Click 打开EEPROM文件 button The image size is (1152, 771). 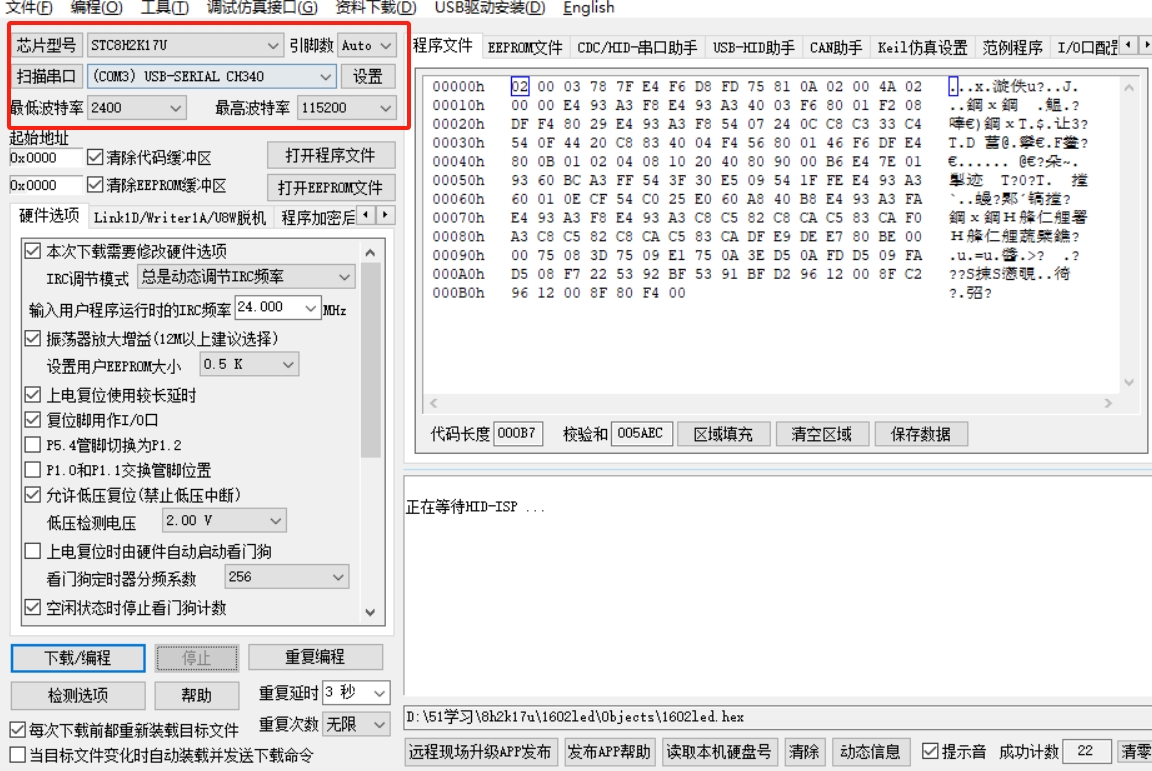tap(331, 188)
